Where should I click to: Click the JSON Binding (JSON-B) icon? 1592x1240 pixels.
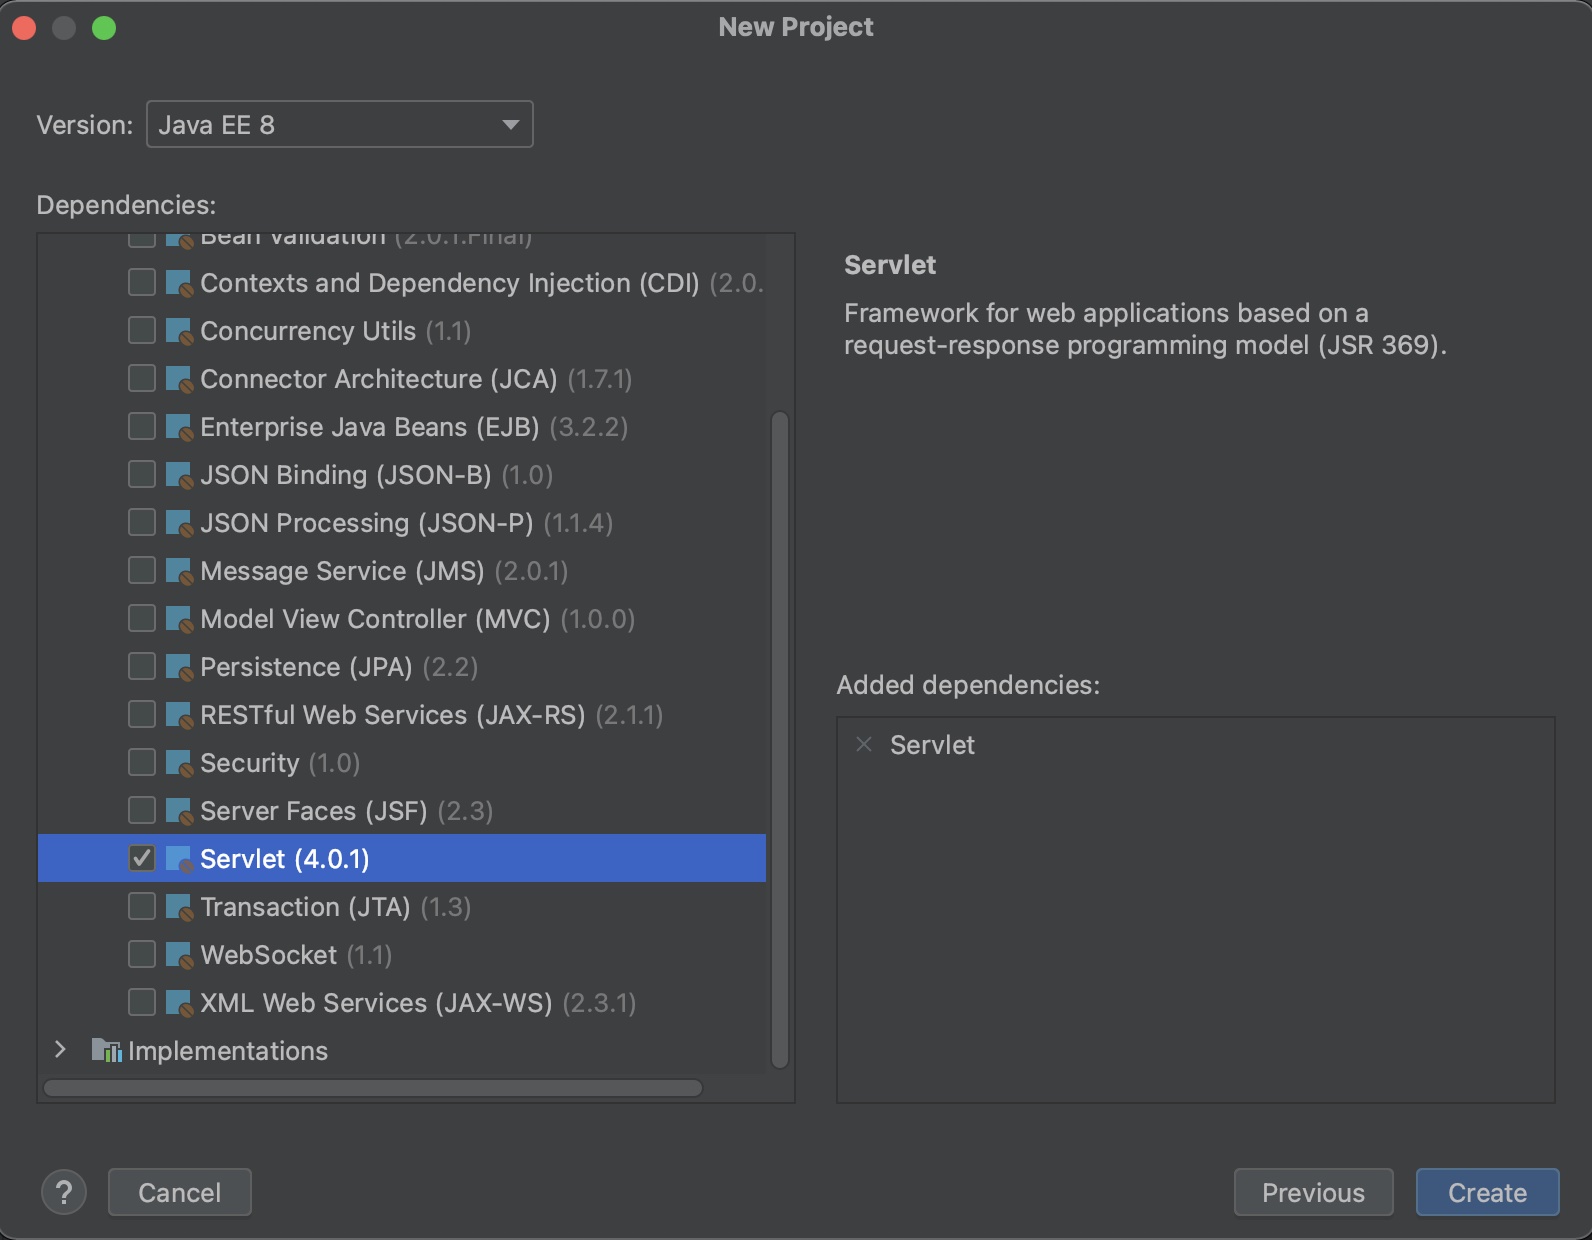(x=179, y=475)
